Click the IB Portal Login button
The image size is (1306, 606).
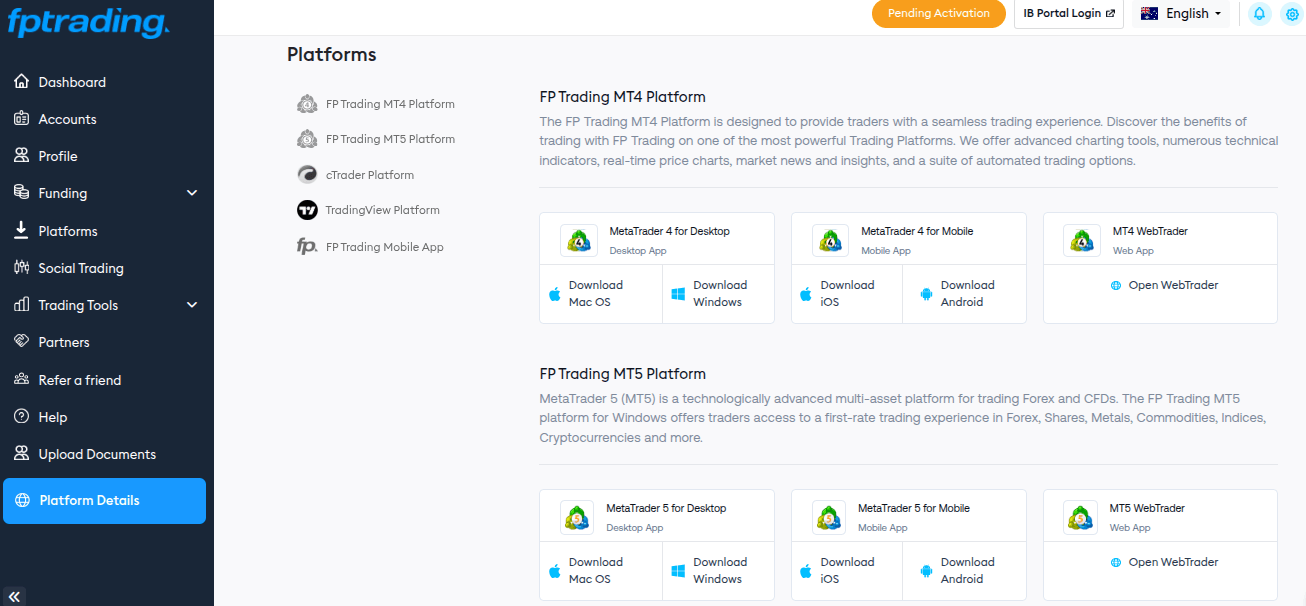tap(1069, 14)
